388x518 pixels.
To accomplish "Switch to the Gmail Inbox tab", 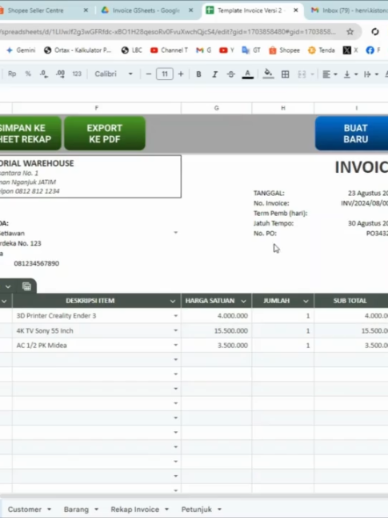I will [349, 10].
